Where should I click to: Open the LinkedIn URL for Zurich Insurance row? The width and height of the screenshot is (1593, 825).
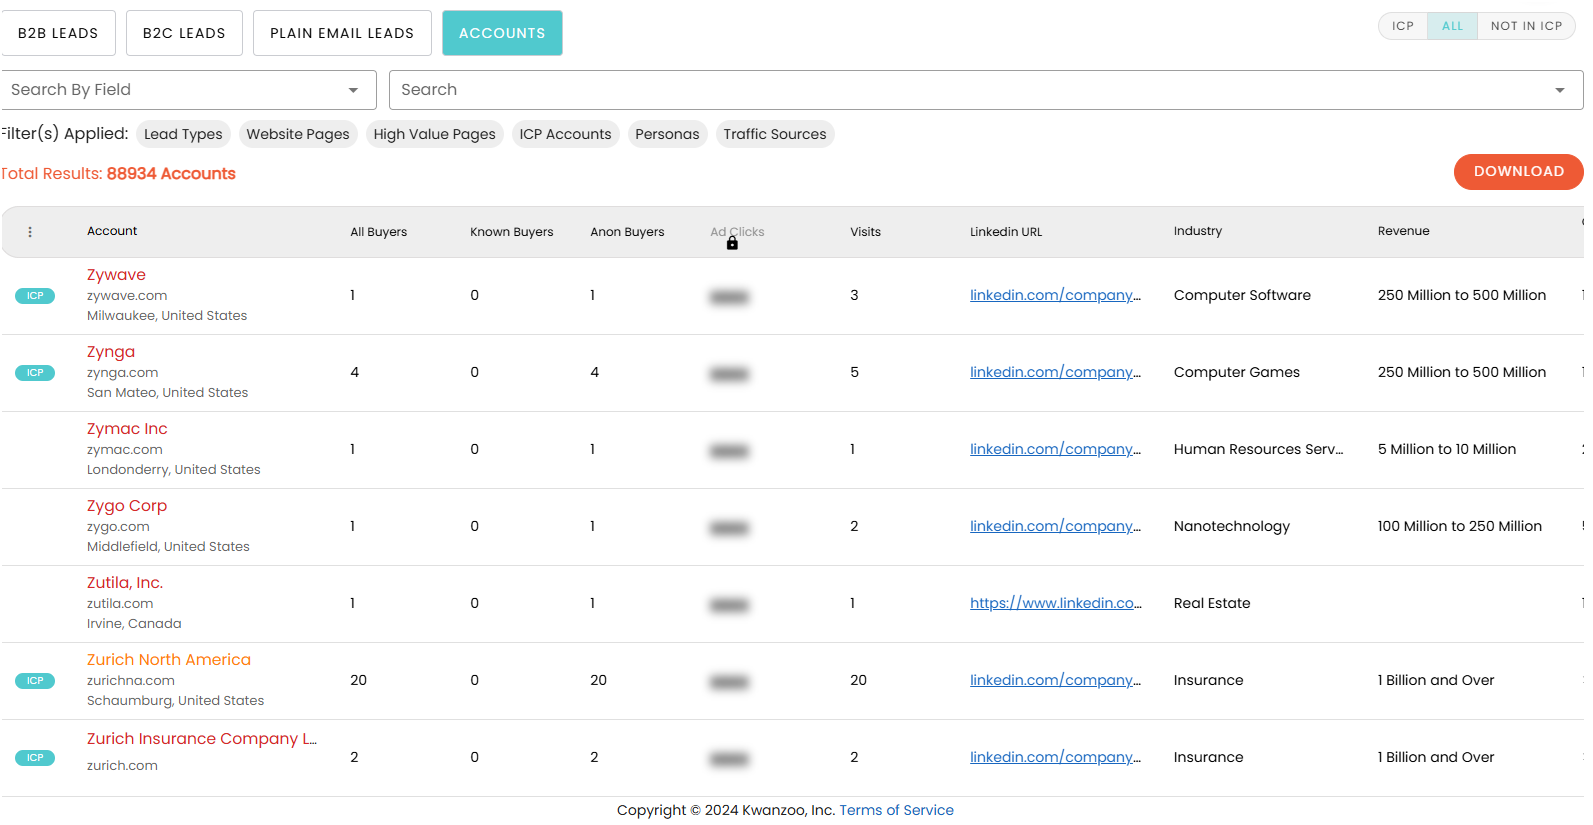[x=1055, y=757]
